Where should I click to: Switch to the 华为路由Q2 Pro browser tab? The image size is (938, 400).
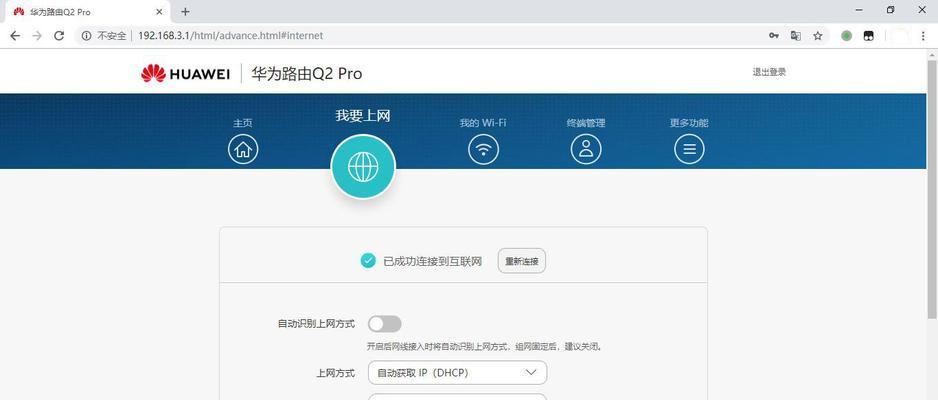click(87, 11)
